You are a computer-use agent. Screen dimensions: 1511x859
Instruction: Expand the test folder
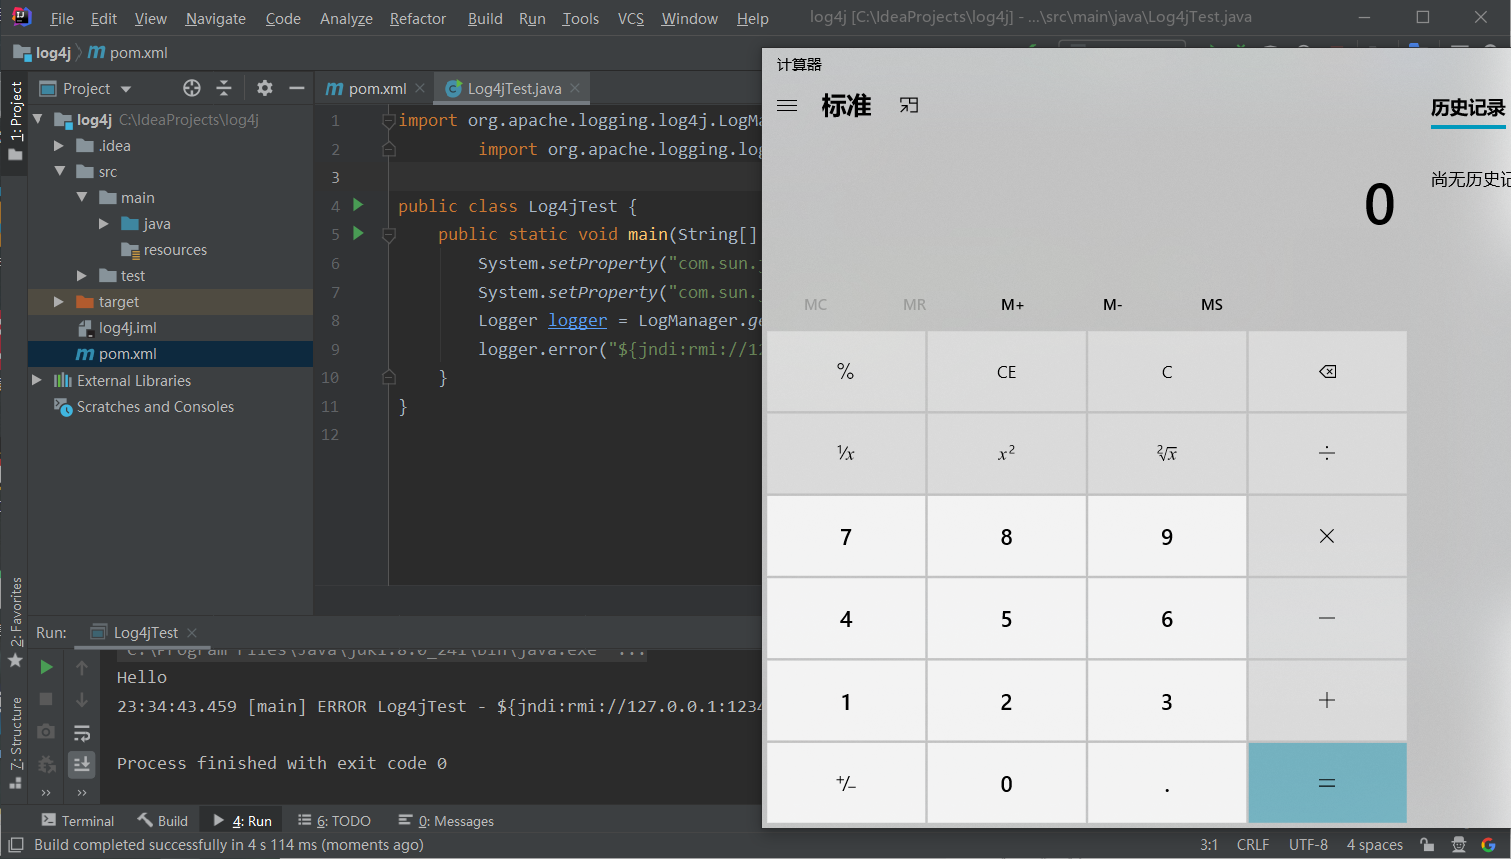[82, 276]
